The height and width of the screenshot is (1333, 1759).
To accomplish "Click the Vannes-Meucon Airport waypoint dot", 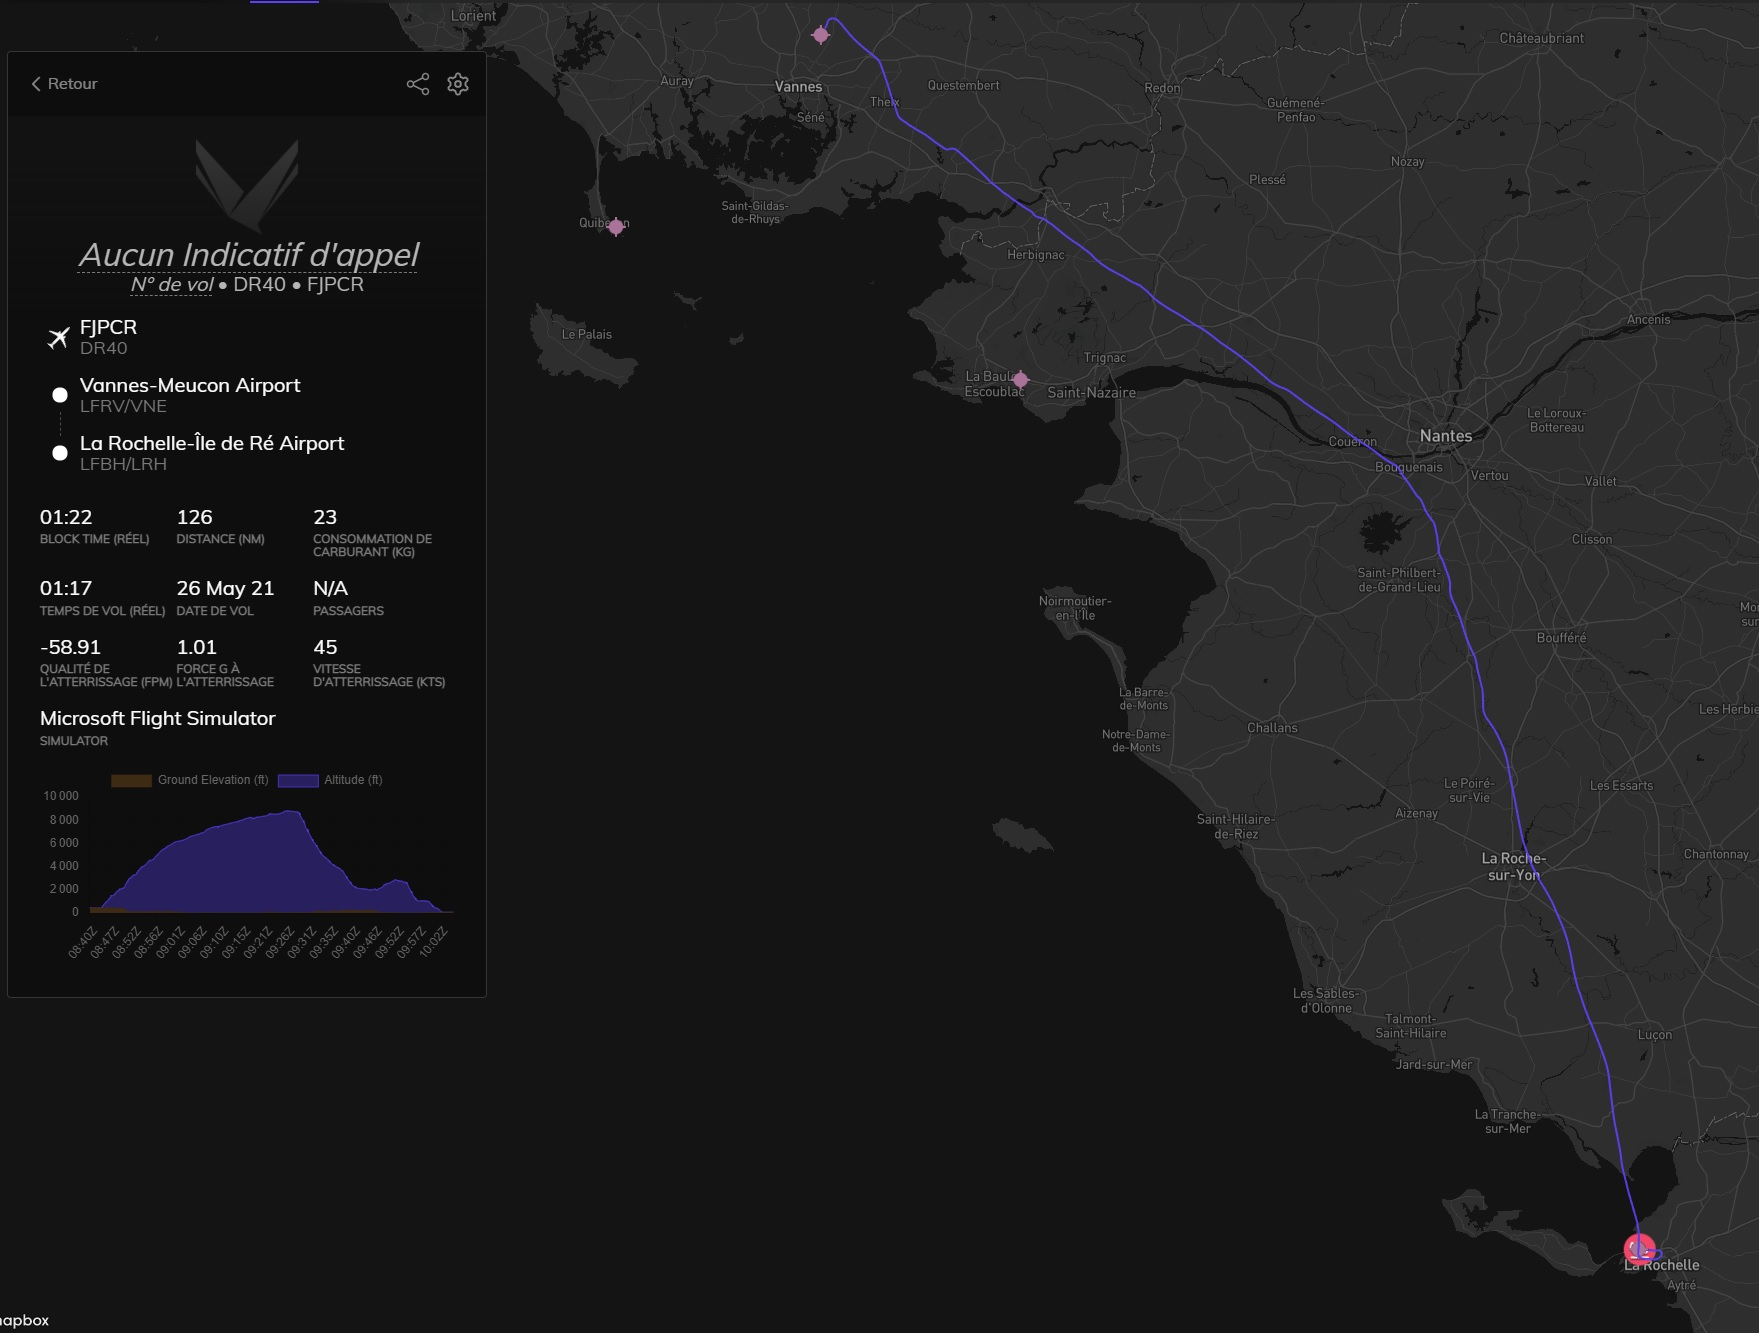I will 60,395.
